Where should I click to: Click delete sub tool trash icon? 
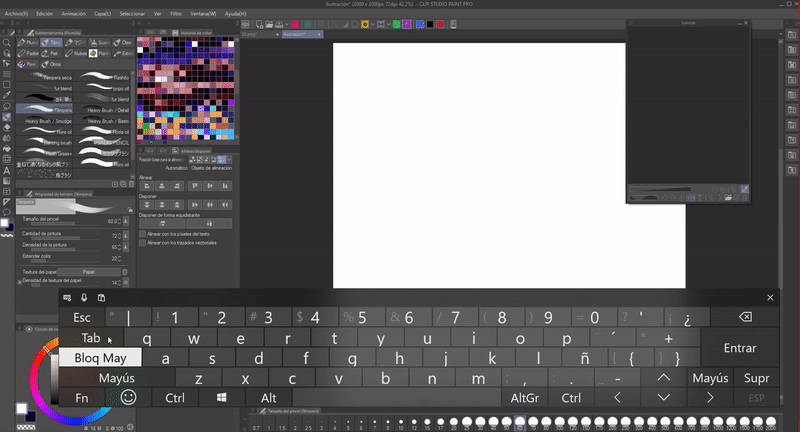pyautogui.click(x=131, y=184)
